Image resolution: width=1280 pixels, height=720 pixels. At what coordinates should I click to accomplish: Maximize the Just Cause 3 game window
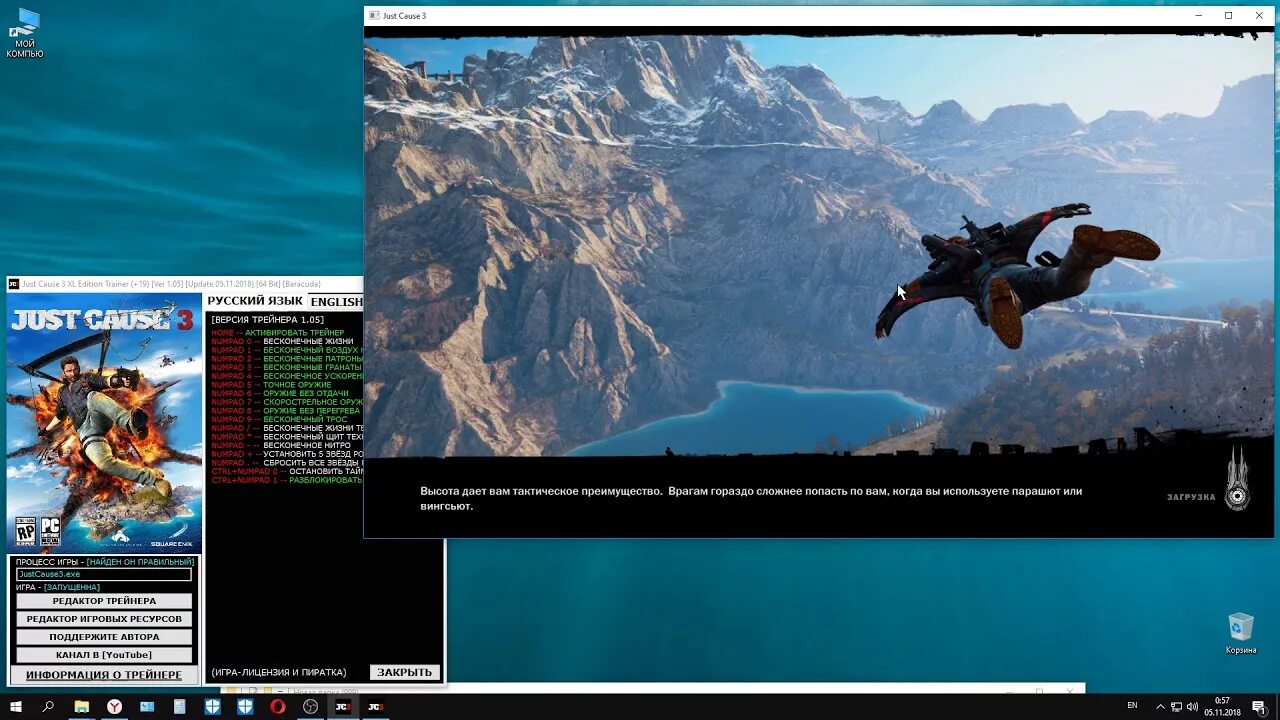(1228, 16)
